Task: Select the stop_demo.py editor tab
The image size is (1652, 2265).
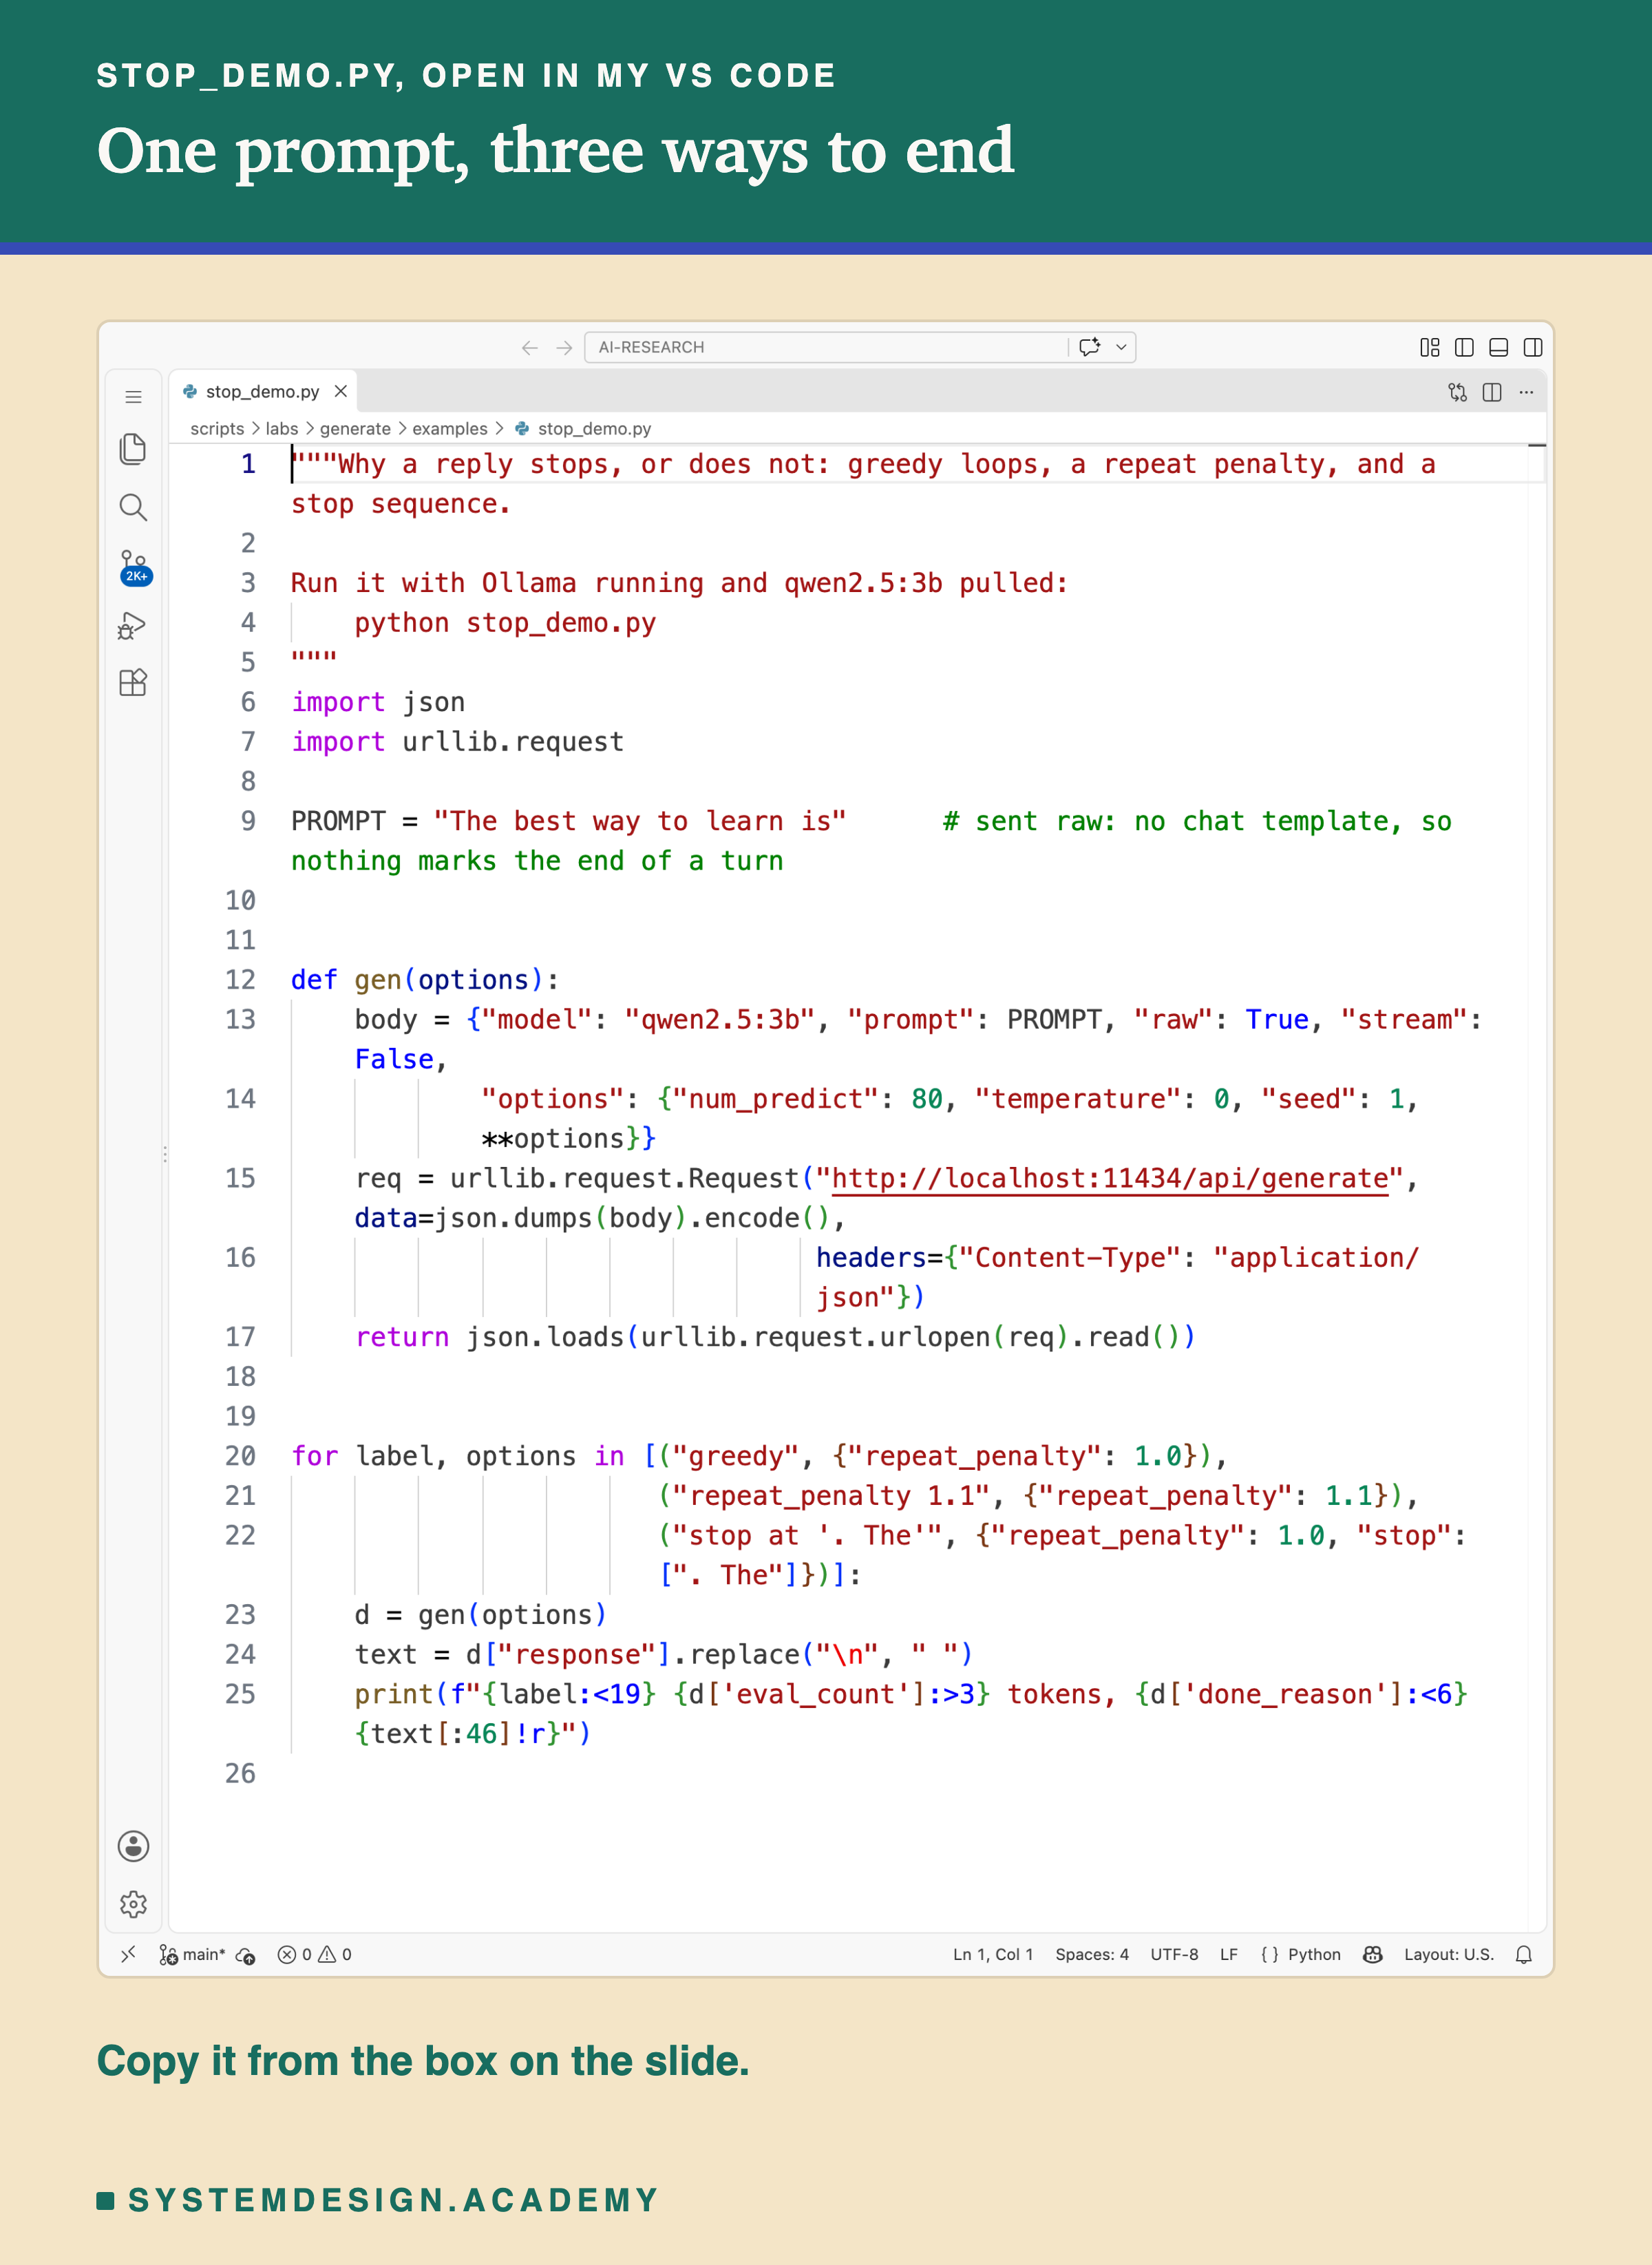Action: [262, 392]
